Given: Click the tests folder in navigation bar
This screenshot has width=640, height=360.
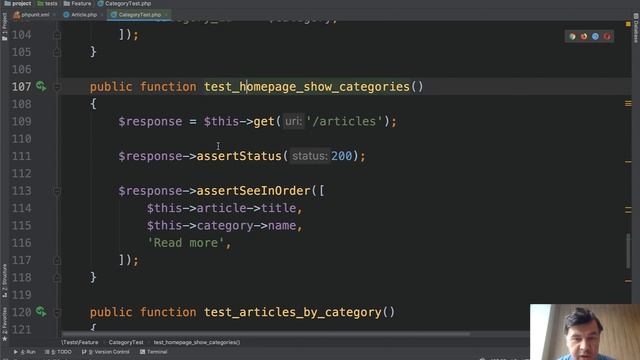Looking at the screenshot, I should coord(47,3).
